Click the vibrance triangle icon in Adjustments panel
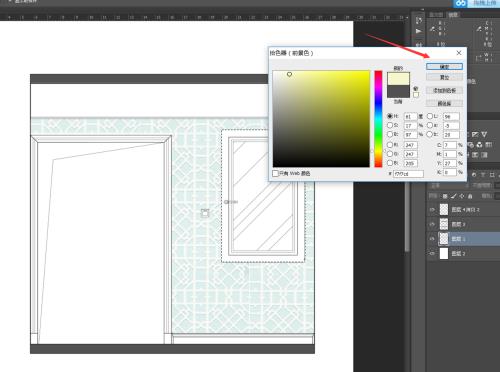Screen dimensions: 500x372 tap(484, 134)
